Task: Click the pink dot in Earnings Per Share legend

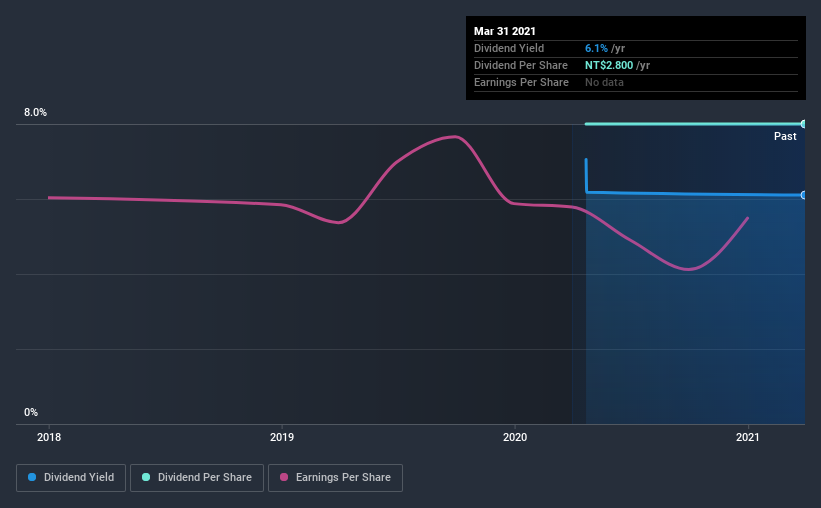Action: 284,478
